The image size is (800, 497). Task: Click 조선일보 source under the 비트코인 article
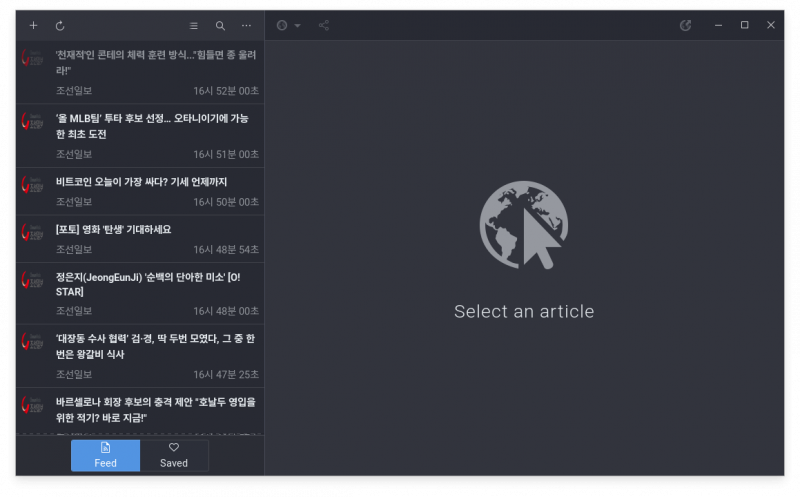click(x=74, y=202)
